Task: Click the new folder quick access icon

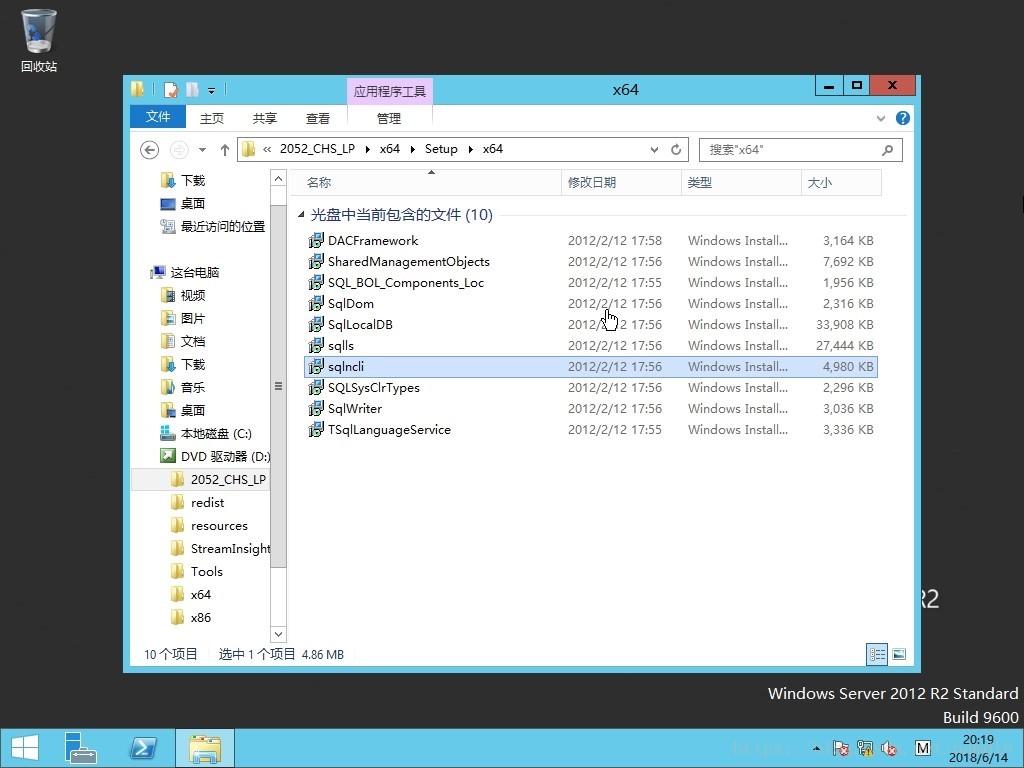Action: pos(193,89)
